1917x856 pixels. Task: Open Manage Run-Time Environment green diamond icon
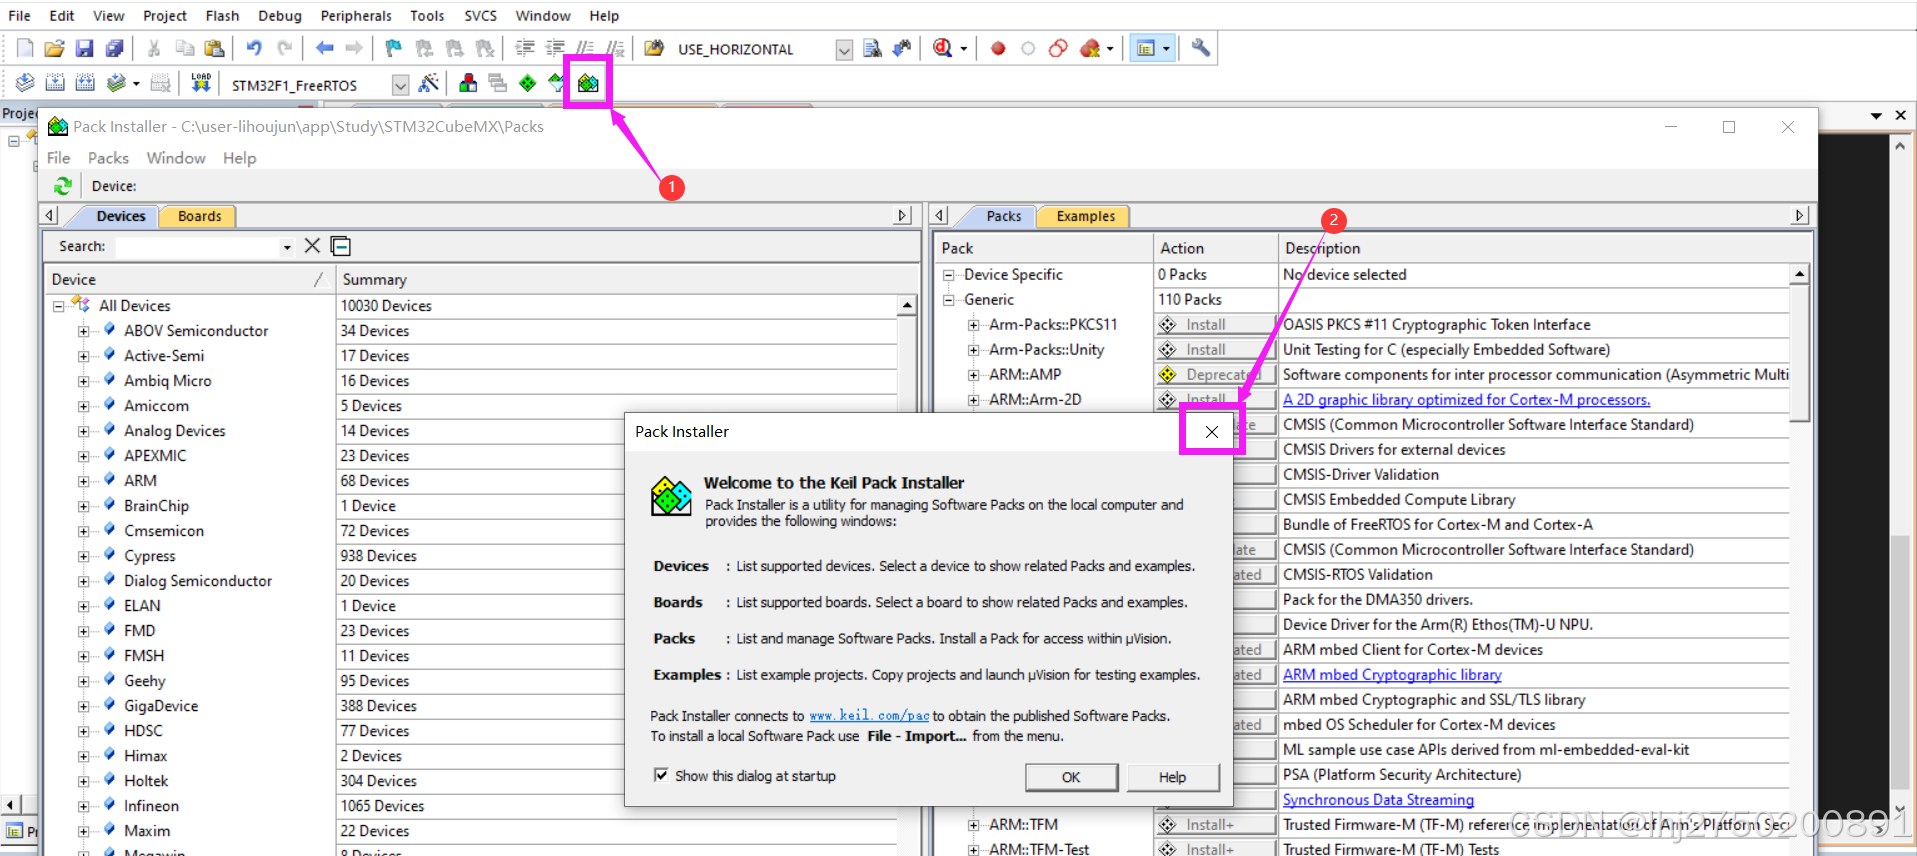(x=528, y=83)
